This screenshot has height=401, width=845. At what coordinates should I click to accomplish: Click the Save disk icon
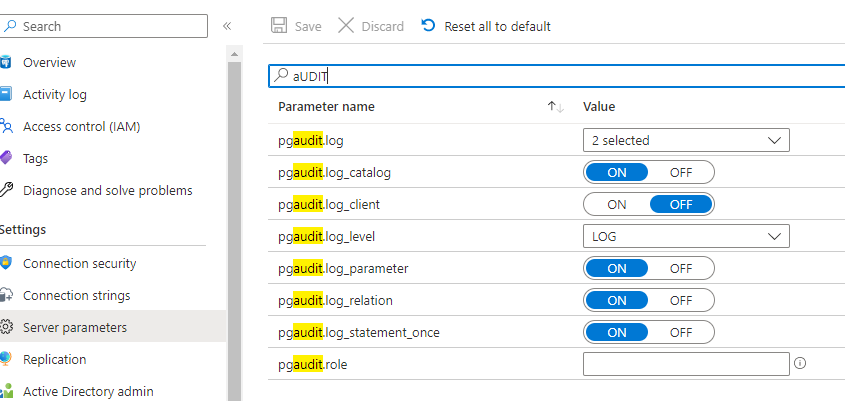point(279,26)
